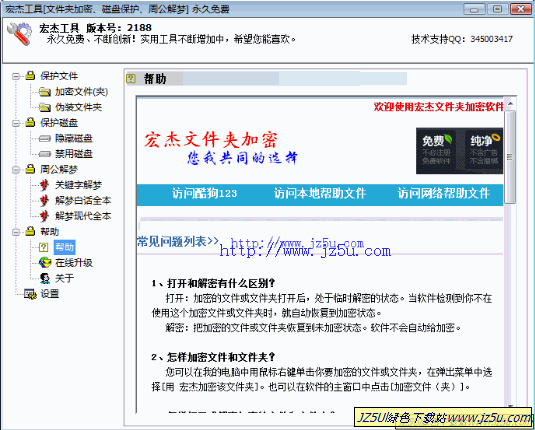Select 伪装文件夹 tree item
The height and width of the screenshot is (430, 535).
point(78,107)
